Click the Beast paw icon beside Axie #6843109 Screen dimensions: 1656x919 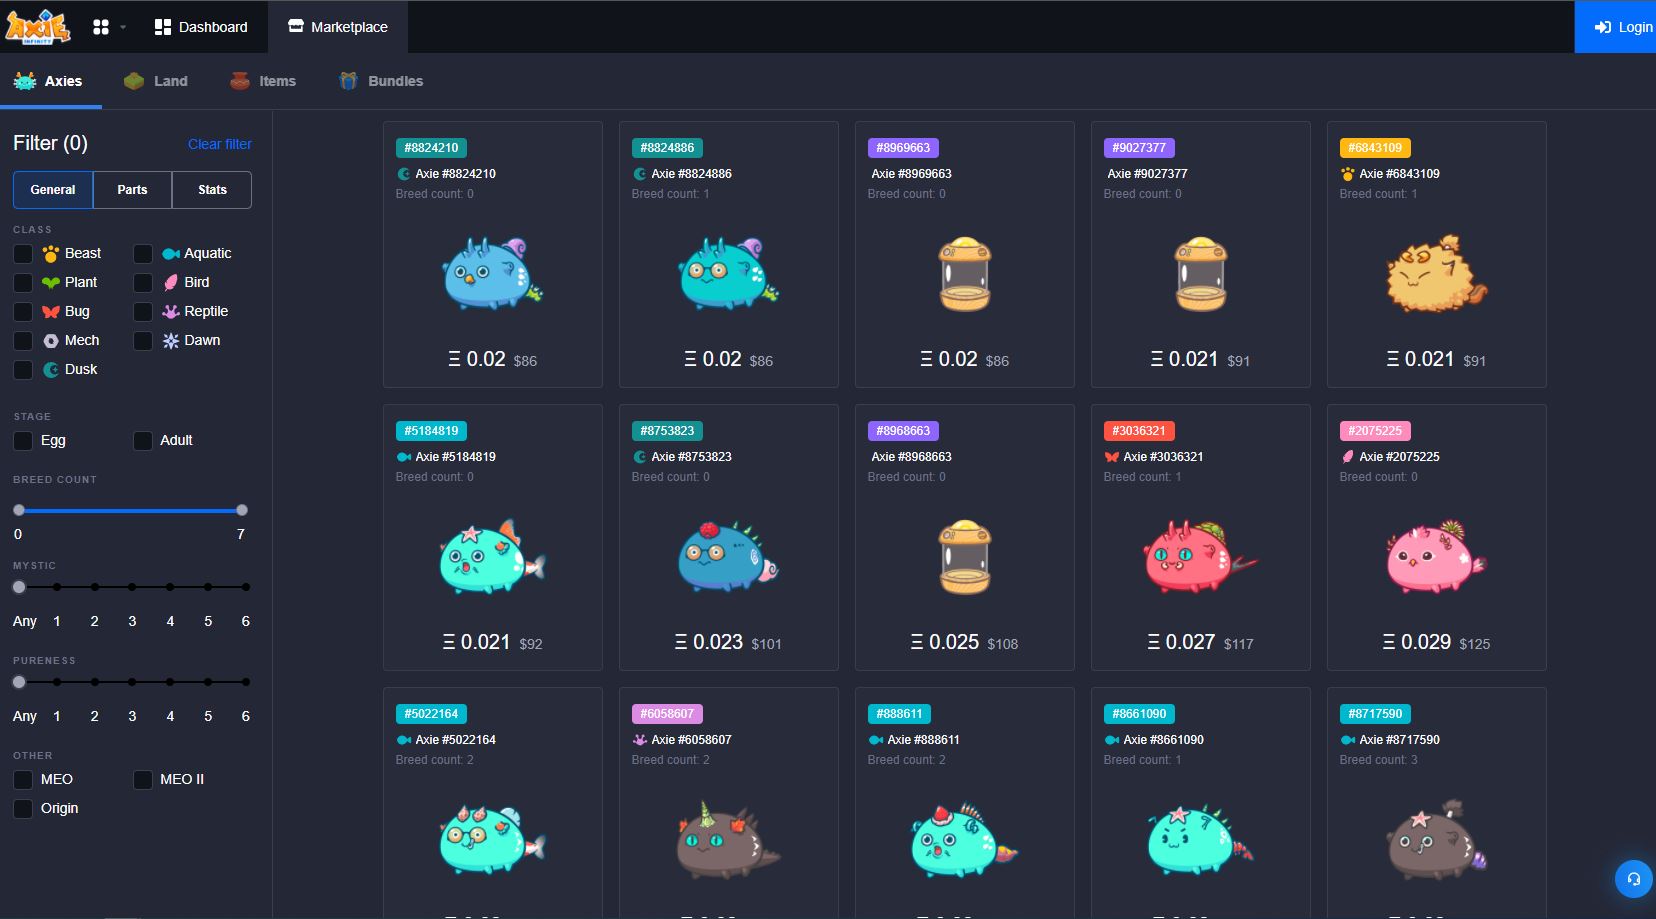pos(1348,174)
